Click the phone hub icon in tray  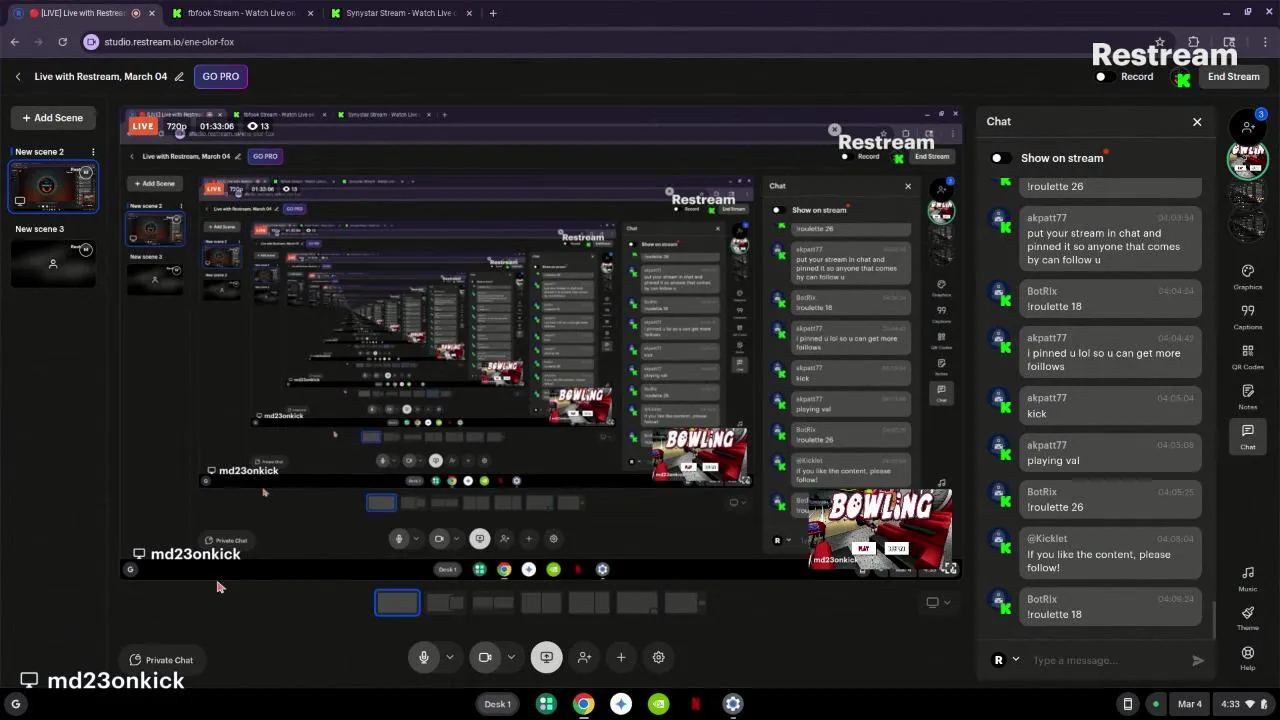[x=1127, y=704]
